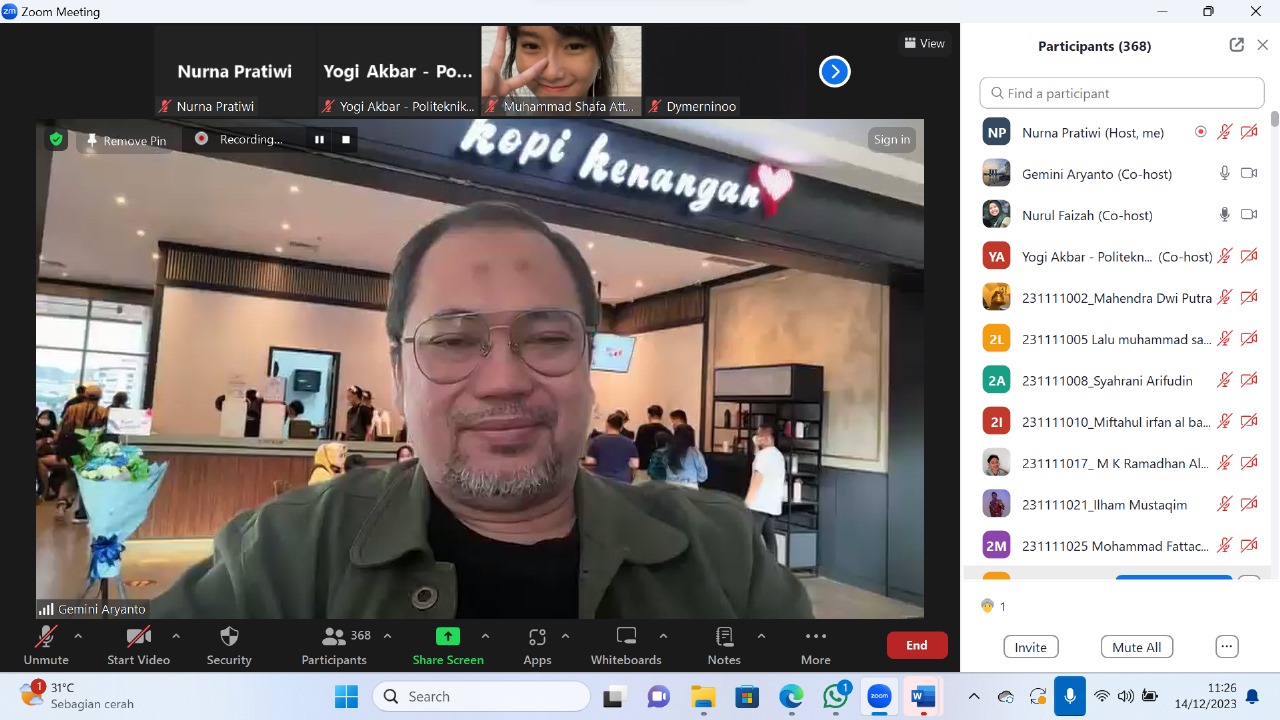1280x720 pixels.
Task: Click the taskbar Search box
Action: click(481, 696)
